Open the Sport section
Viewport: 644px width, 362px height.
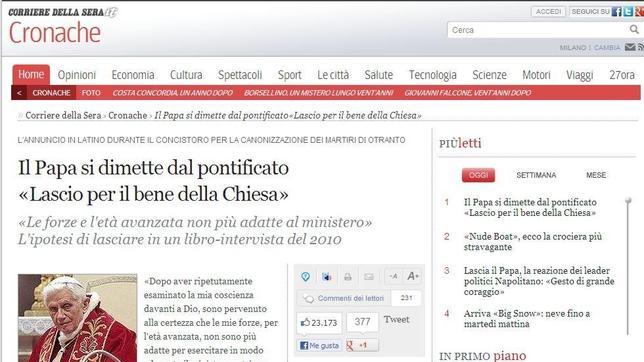click(x=290, y=75)
